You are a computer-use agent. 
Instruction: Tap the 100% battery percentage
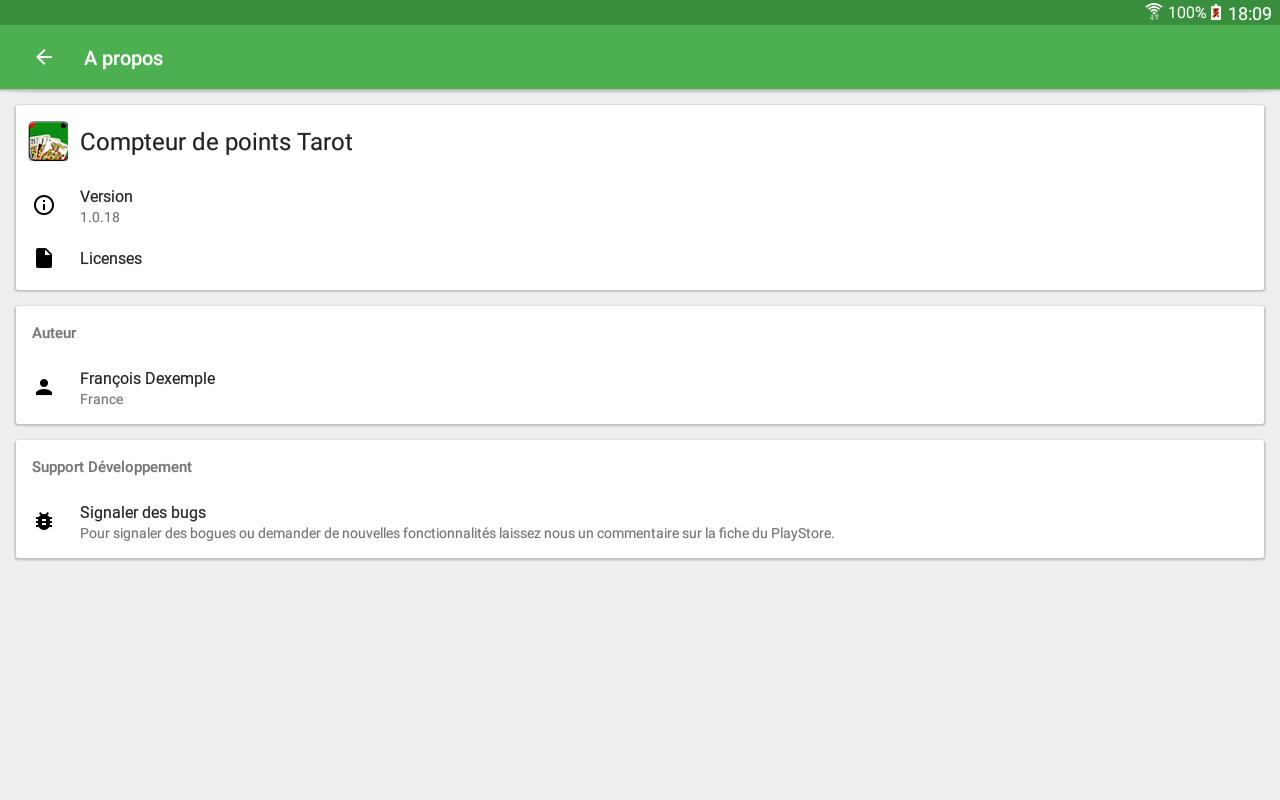click(1187, 13)
